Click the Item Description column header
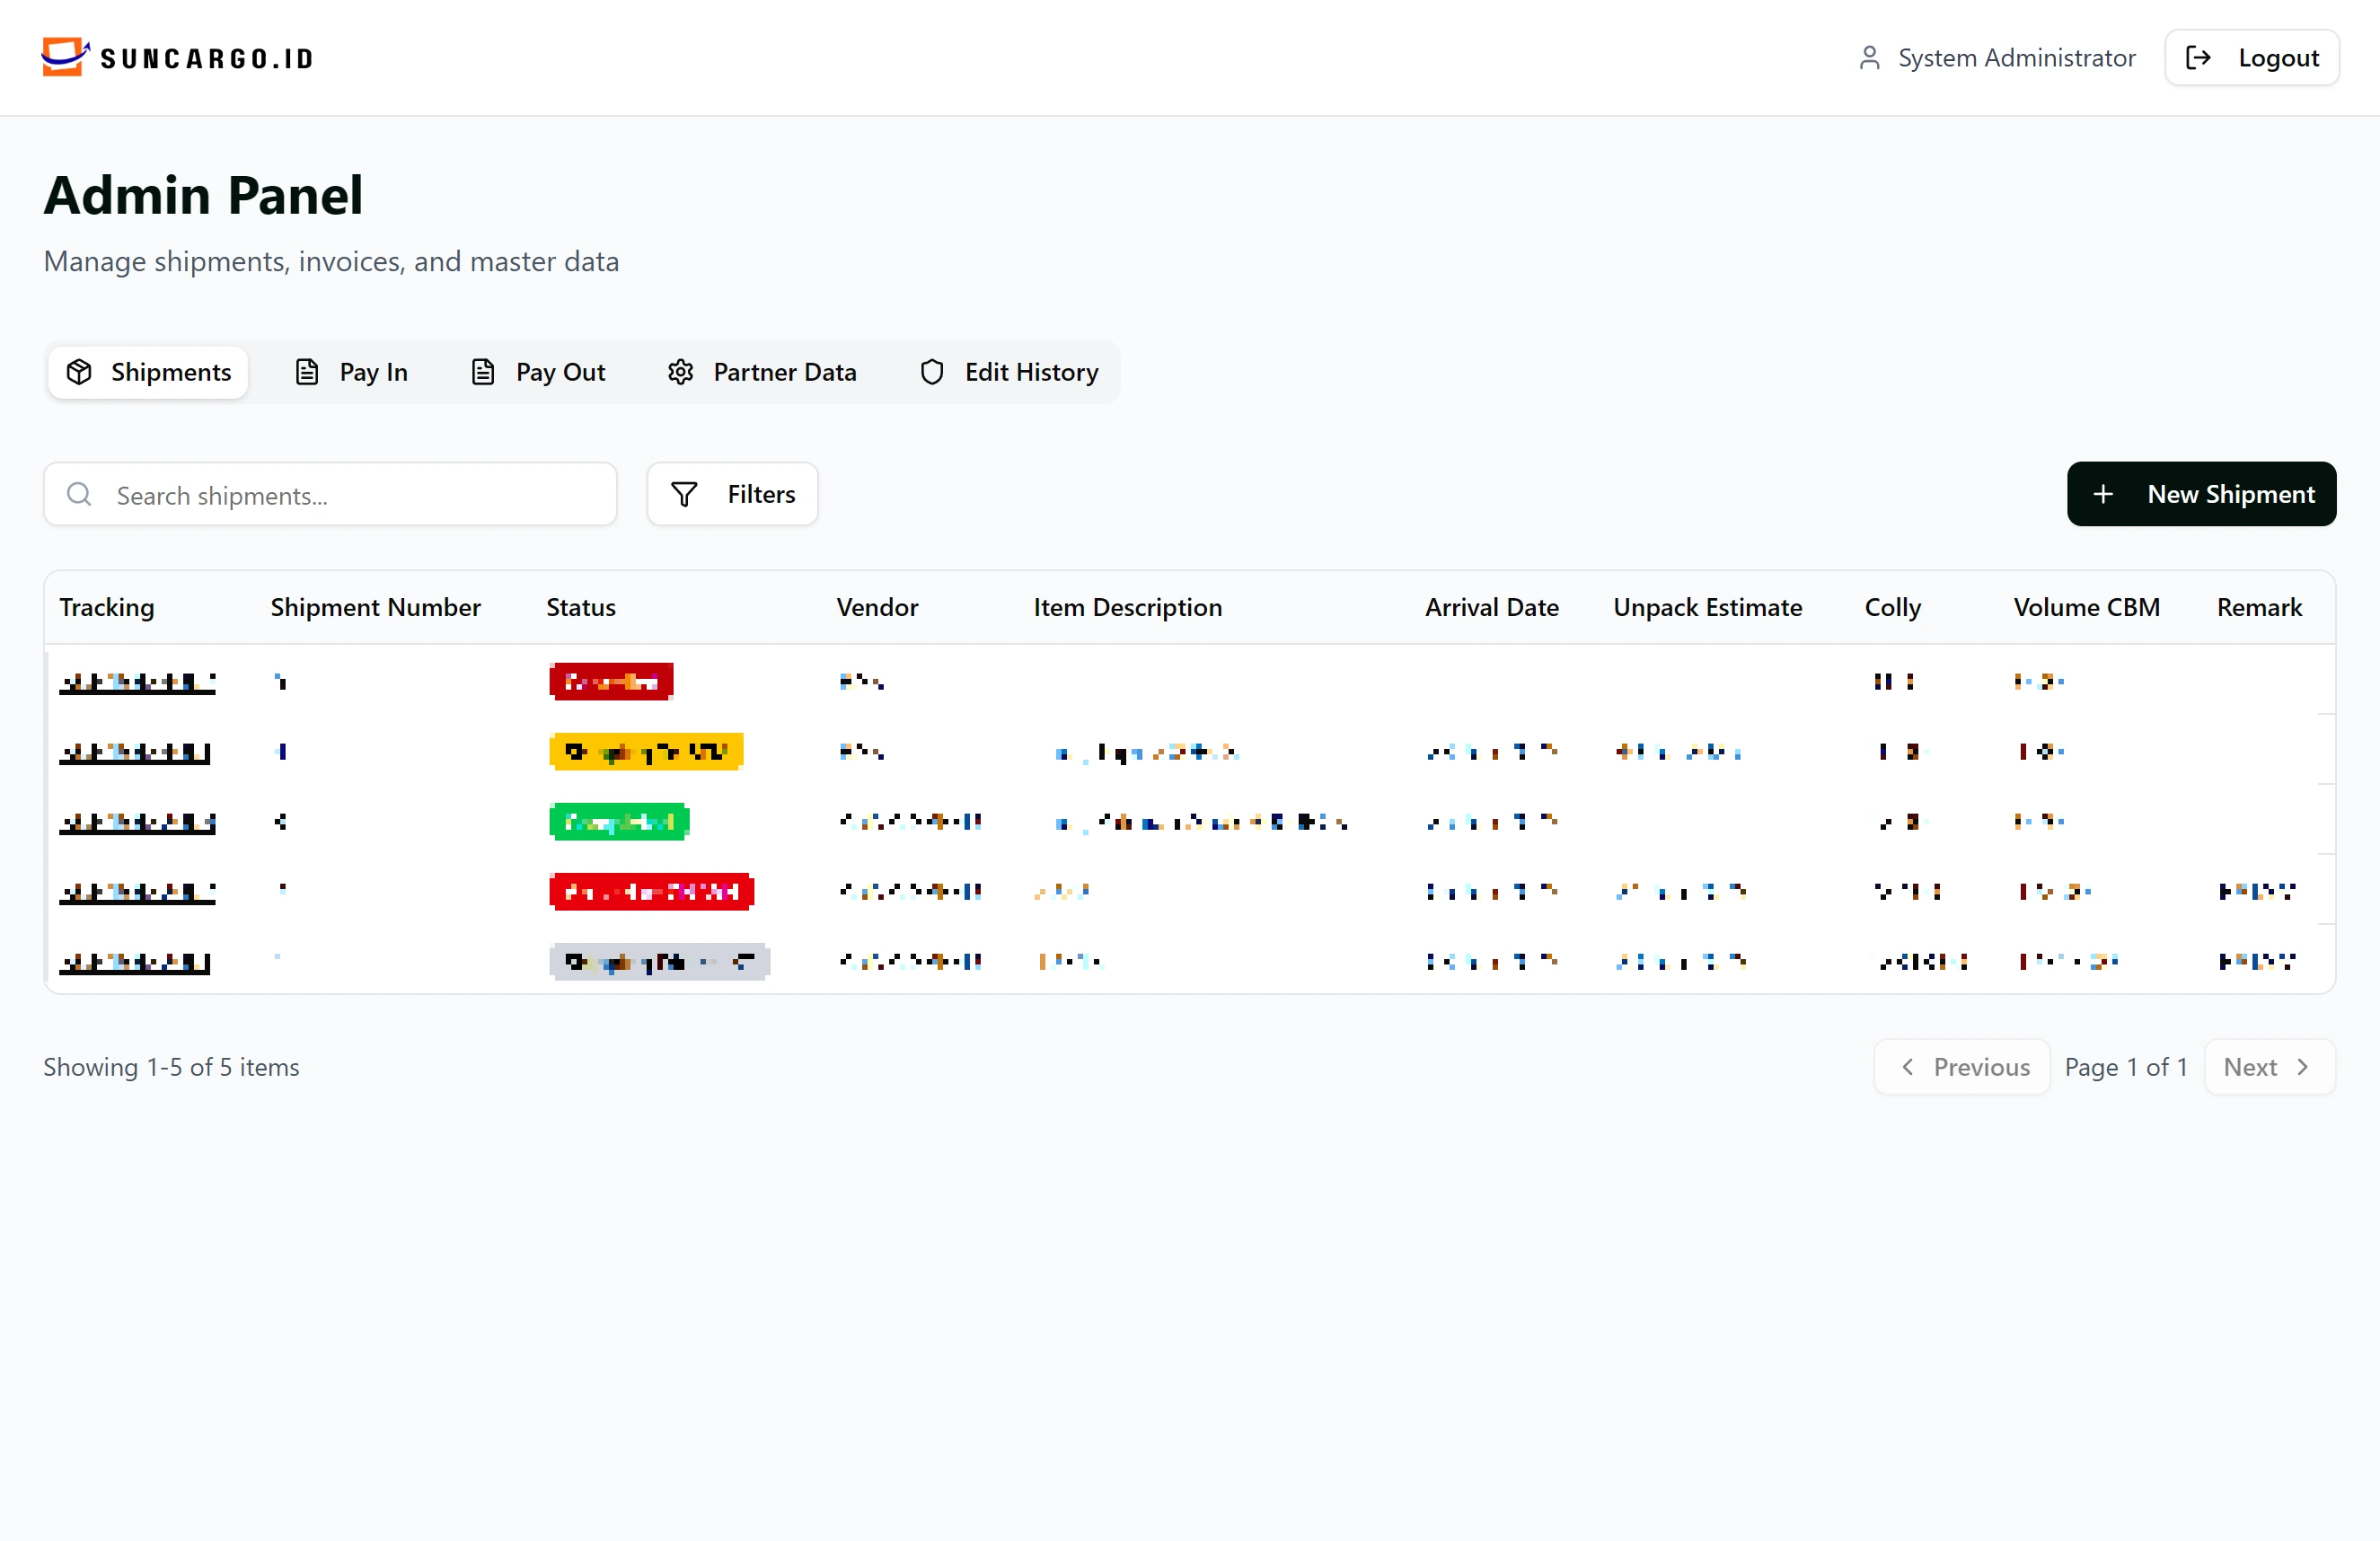Screen dimensions: 2380x1541 click(1127, 607)
